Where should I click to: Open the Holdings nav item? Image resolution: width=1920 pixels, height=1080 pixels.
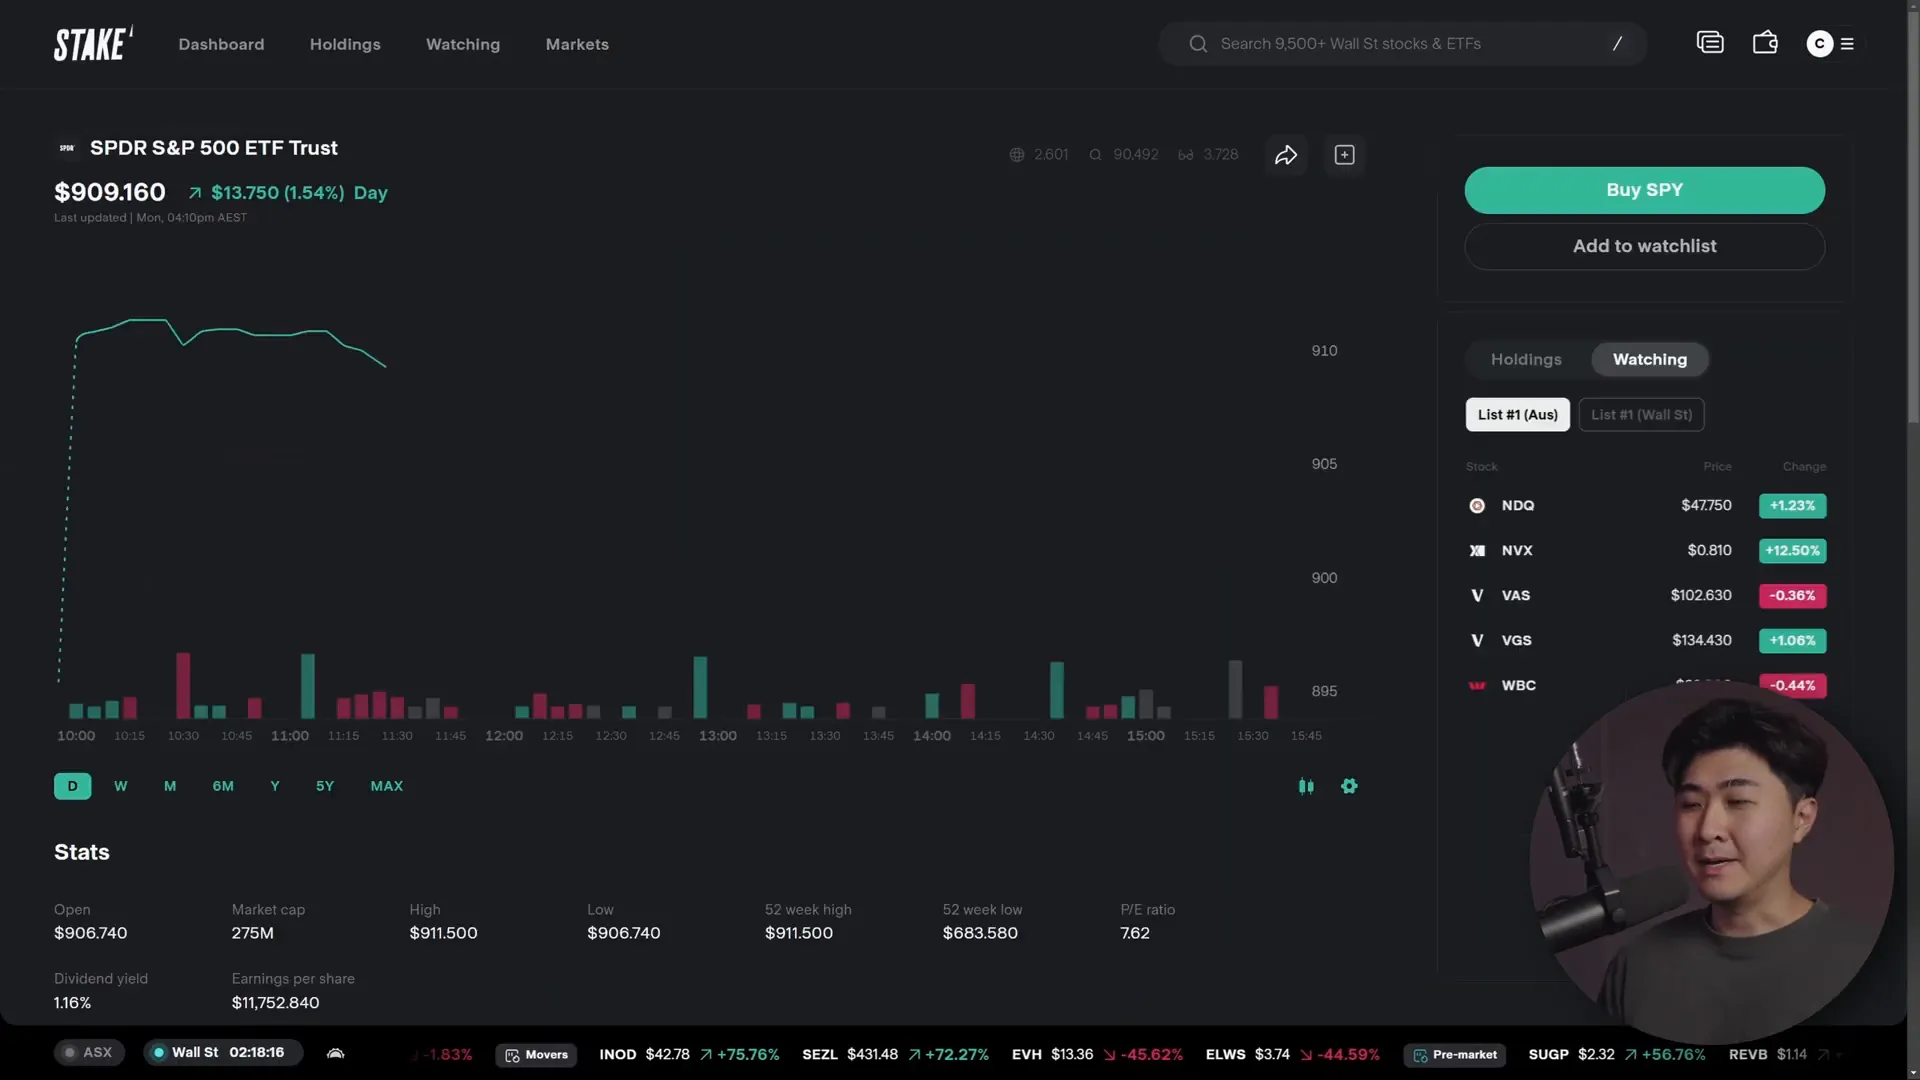(x=345, y=44)
